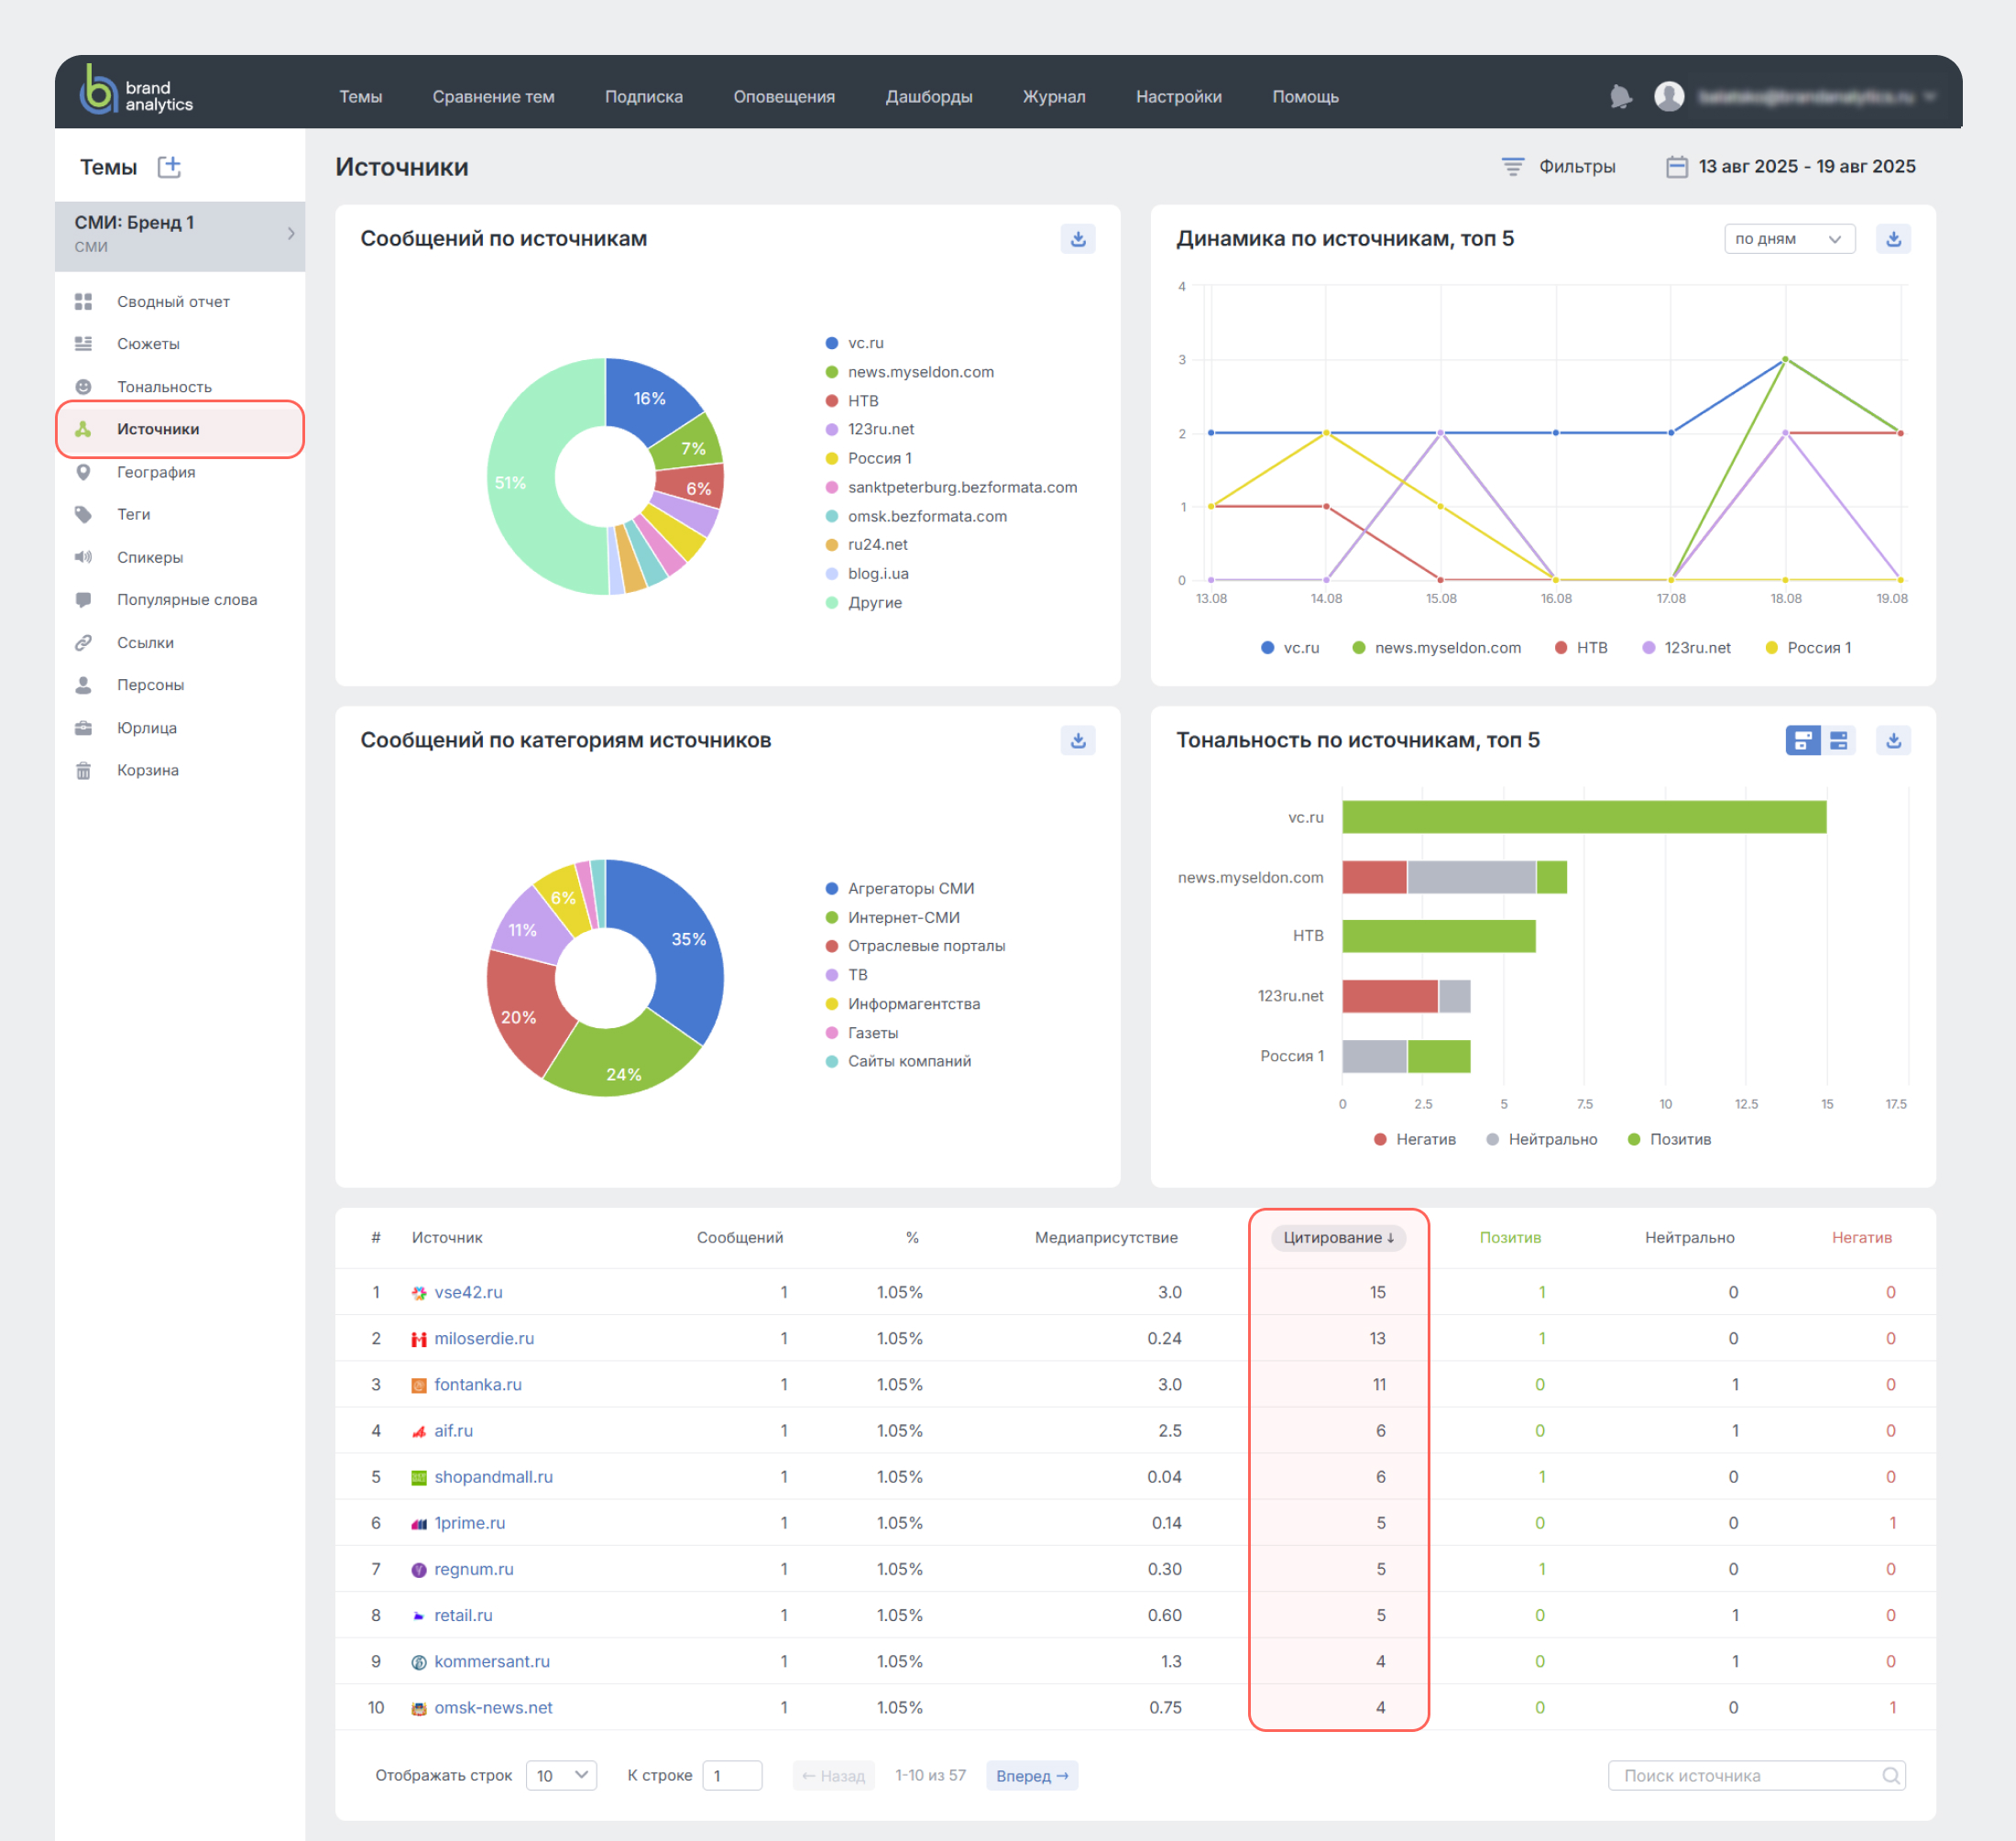This screenshot has width=2016, height=1841.
Task: Open Персоны in the sidebar
Action: [150, 685]
